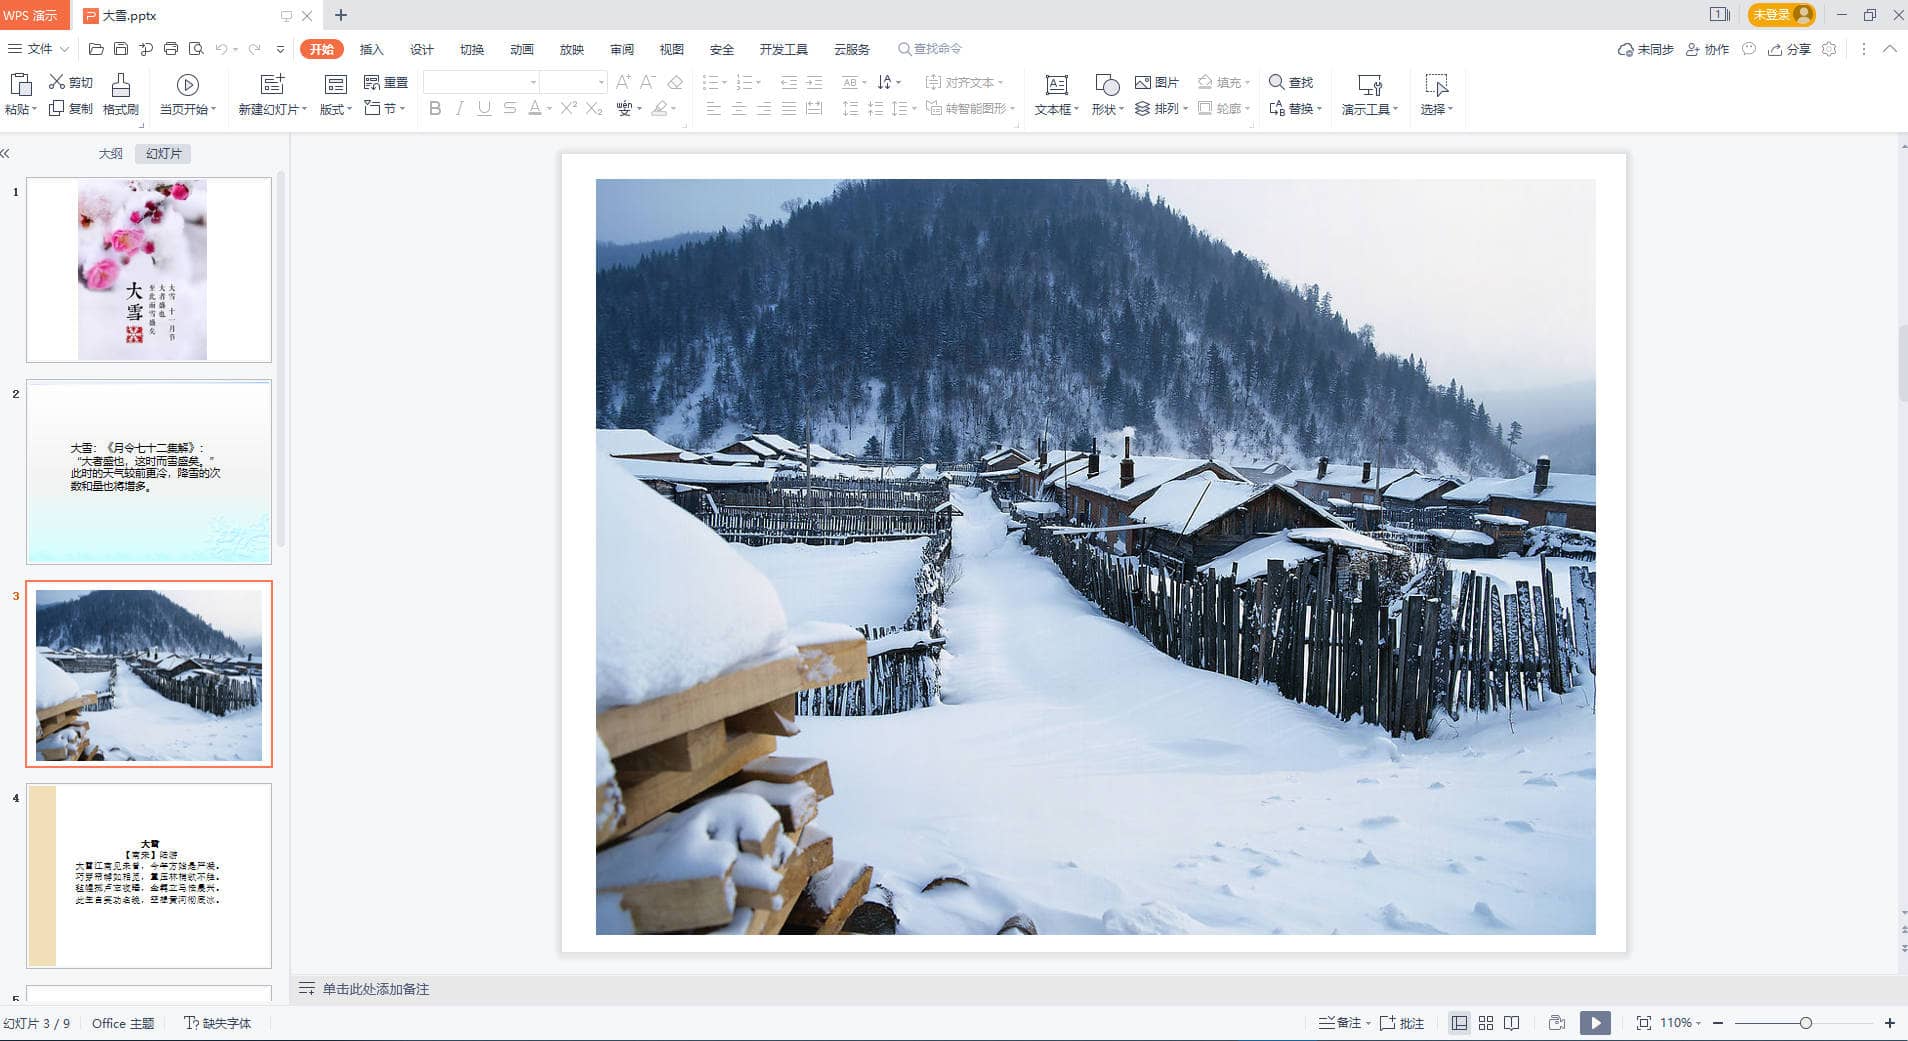Open the font name combo box

(481, 82)
